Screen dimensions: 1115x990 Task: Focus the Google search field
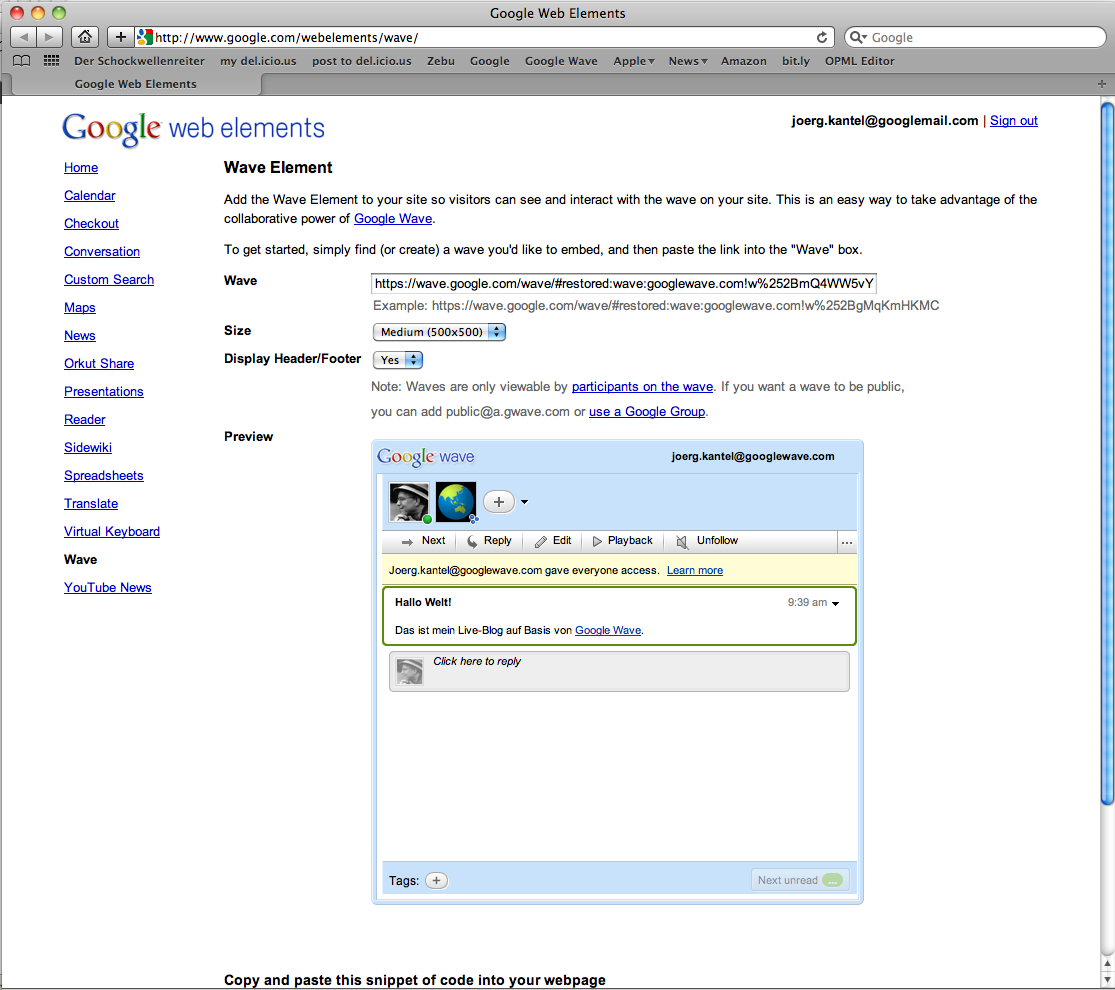point(975,38)
